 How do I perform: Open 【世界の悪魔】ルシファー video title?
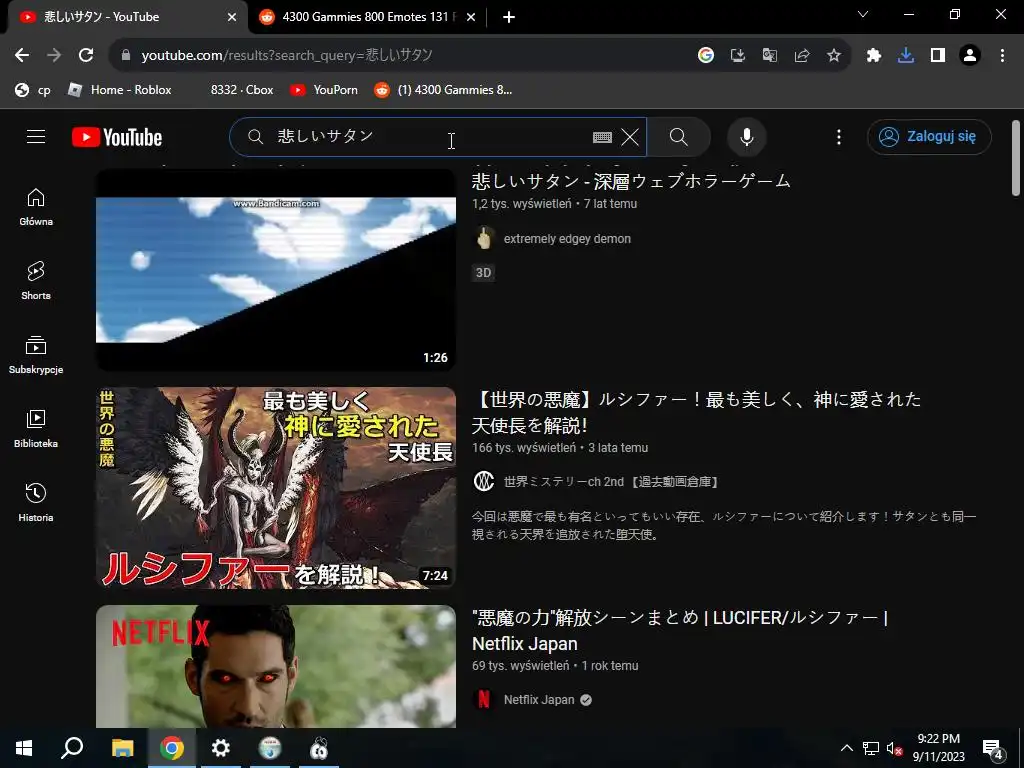click(696, 412)
